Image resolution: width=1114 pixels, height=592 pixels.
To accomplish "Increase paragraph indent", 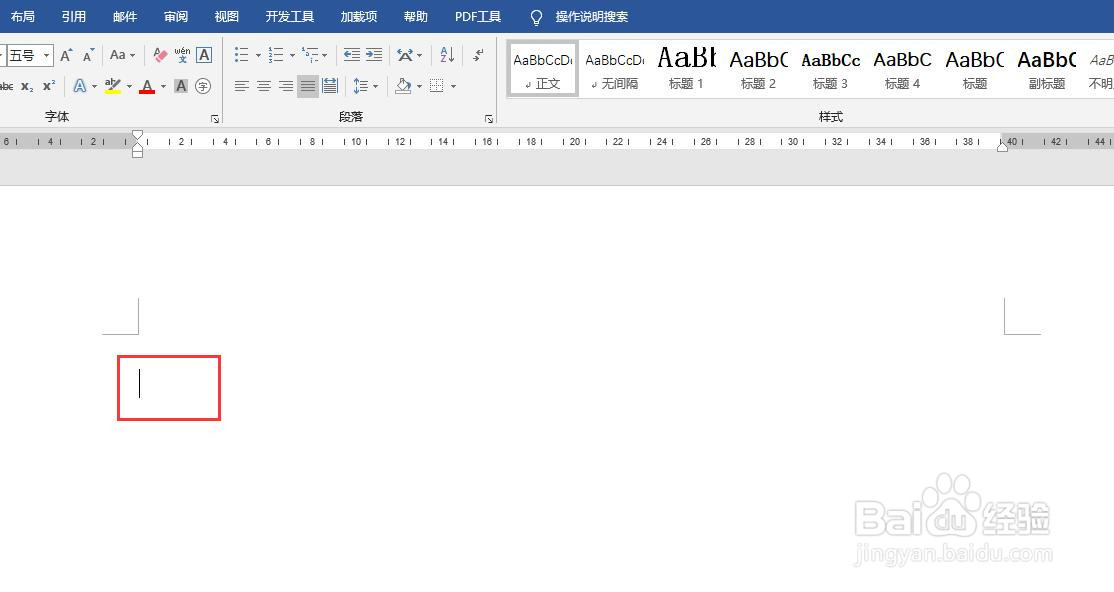I will (374, 55).
